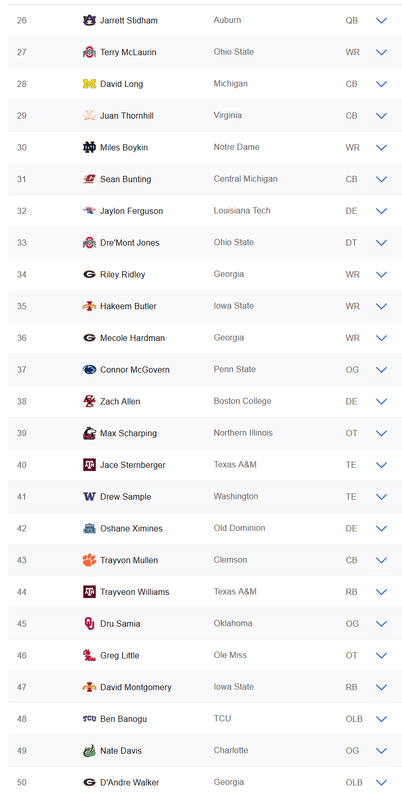This screenshot has height=800, width=402.
Task: Expand the Jace Sternberger row details
Action: (x=381, y=465)
